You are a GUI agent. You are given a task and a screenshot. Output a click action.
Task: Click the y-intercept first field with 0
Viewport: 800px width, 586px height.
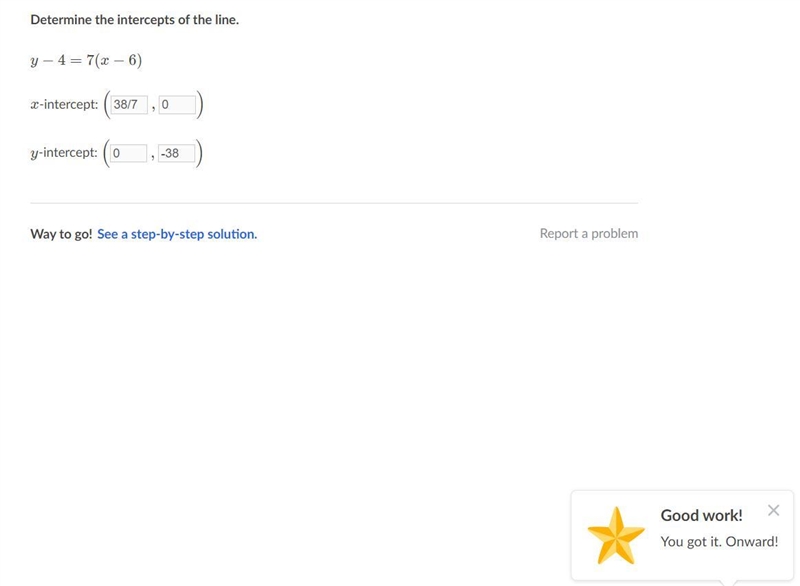click(x=129, y=153)
